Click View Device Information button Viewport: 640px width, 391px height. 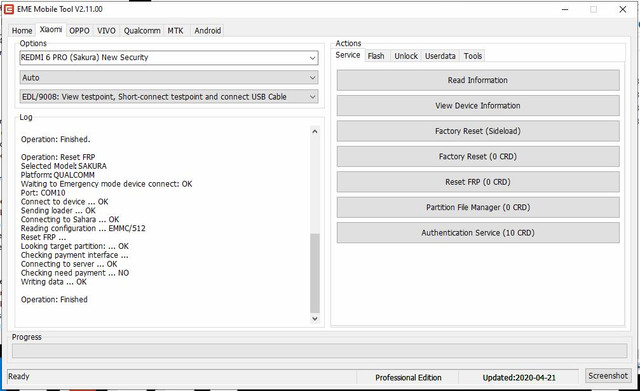pos(478,106)
